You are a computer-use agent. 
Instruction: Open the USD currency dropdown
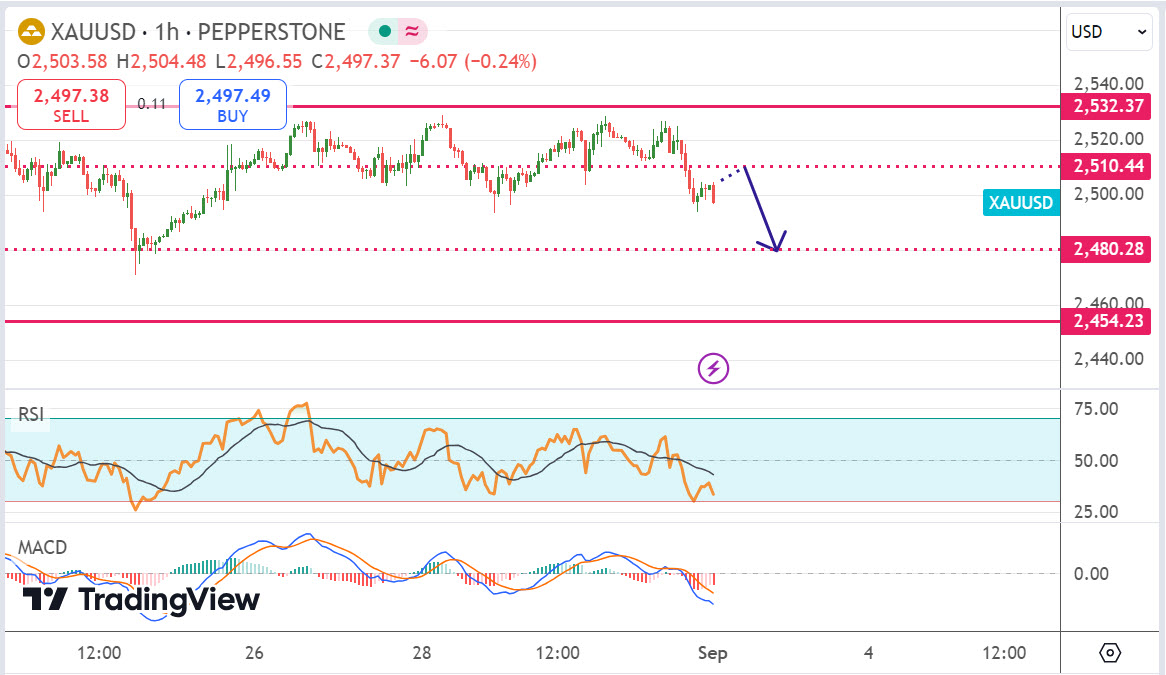tap(1110, 32)
